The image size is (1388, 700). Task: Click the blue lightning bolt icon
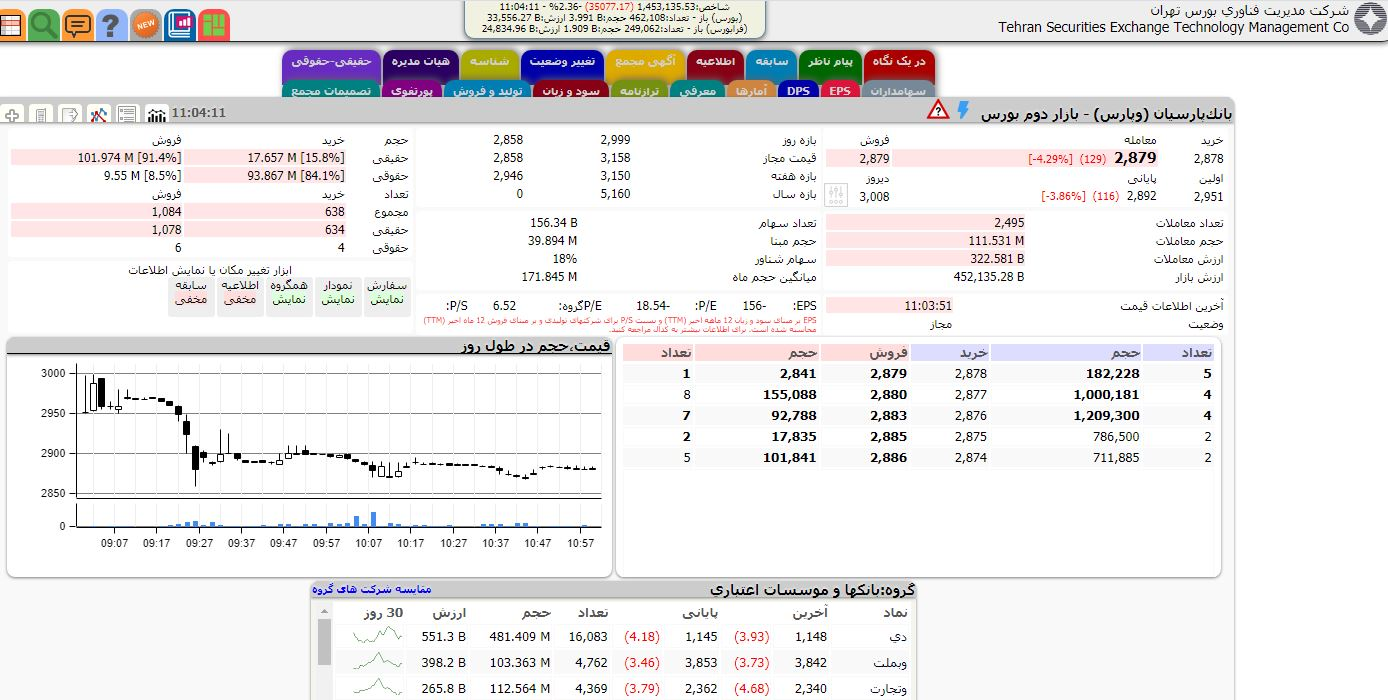click(964, 110)
